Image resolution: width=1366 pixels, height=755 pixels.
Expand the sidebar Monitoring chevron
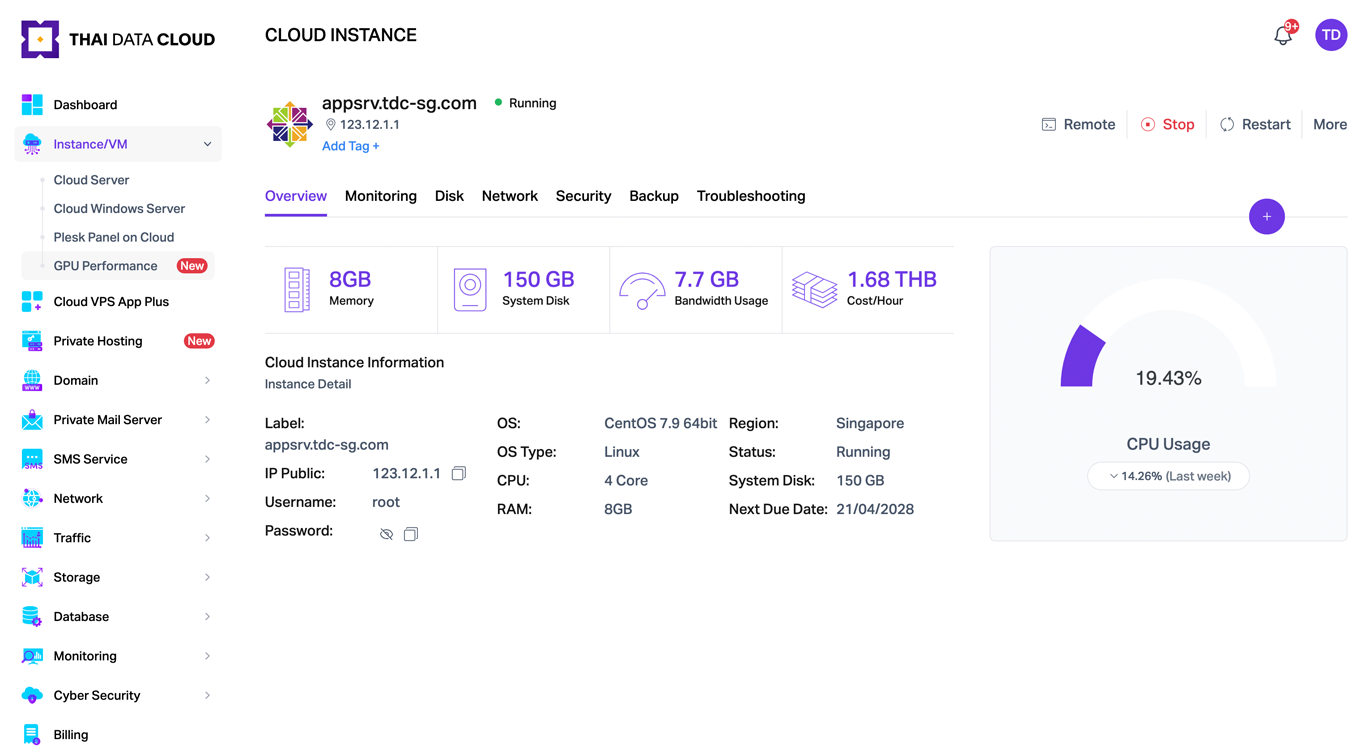click(x=207, y=656)
